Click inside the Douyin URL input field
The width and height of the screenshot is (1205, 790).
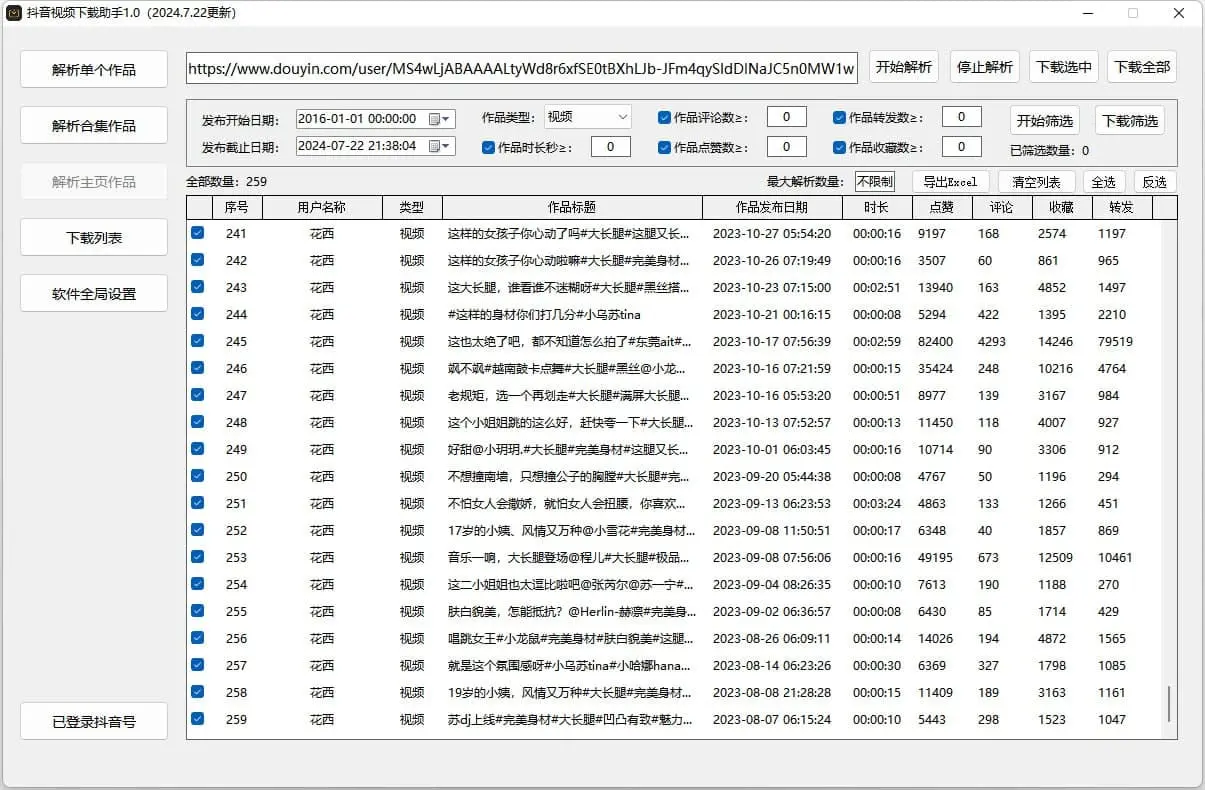(520, 67)
